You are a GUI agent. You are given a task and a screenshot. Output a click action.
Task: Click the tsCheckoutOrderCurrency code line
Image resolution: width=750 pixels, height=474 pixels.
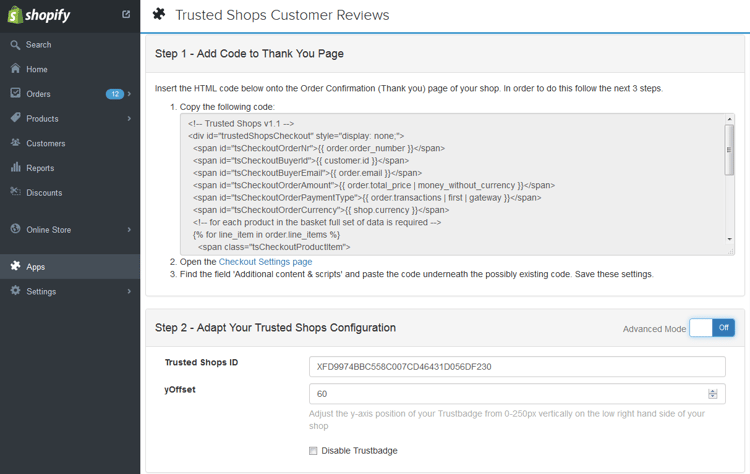[321, 210]
